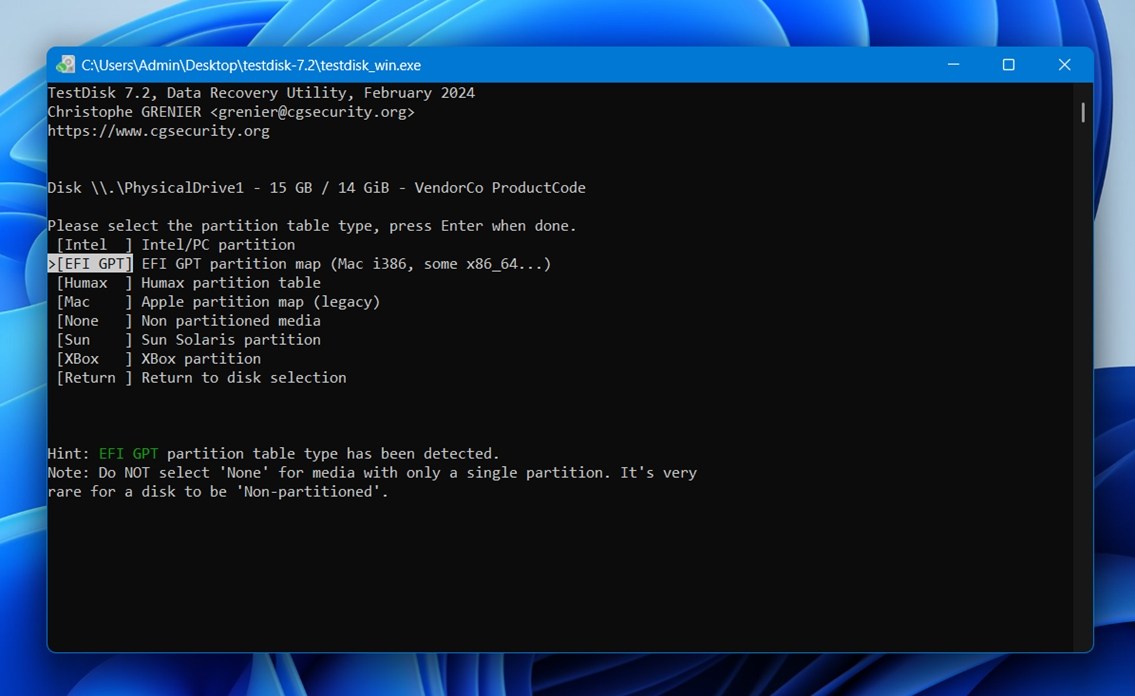
Task: Close the TestDisk console window
Action: coord(1064,64)
